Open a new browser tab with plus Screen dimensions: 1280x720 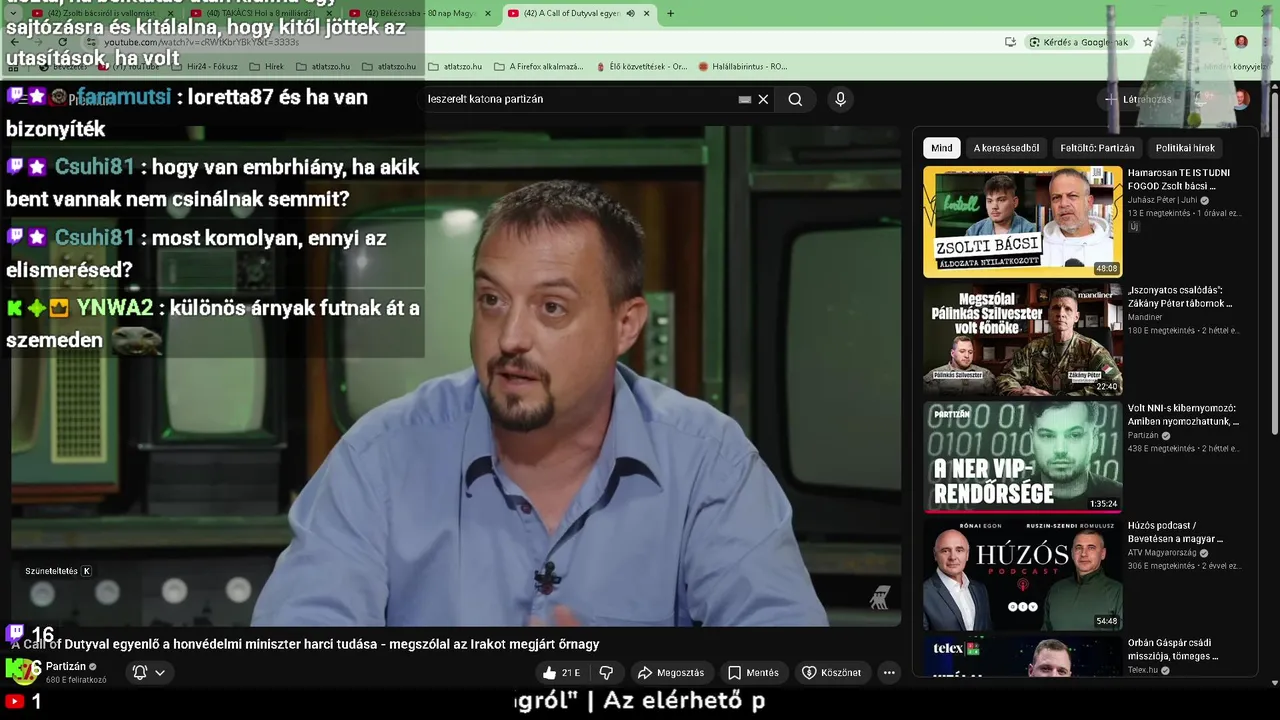point(670,13)
